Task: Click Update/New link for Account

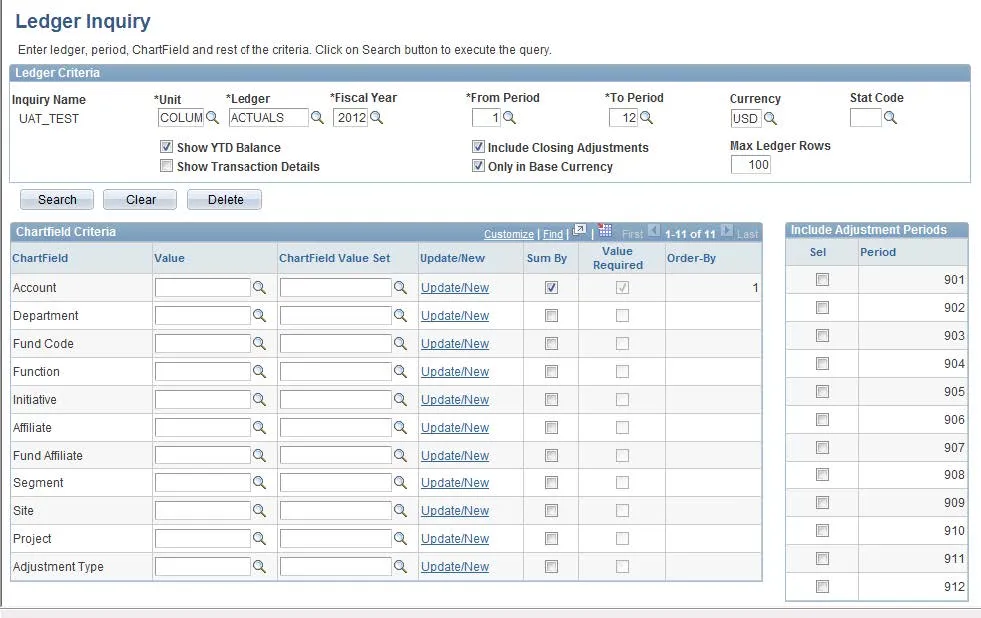Action: (x=455, y=288)
